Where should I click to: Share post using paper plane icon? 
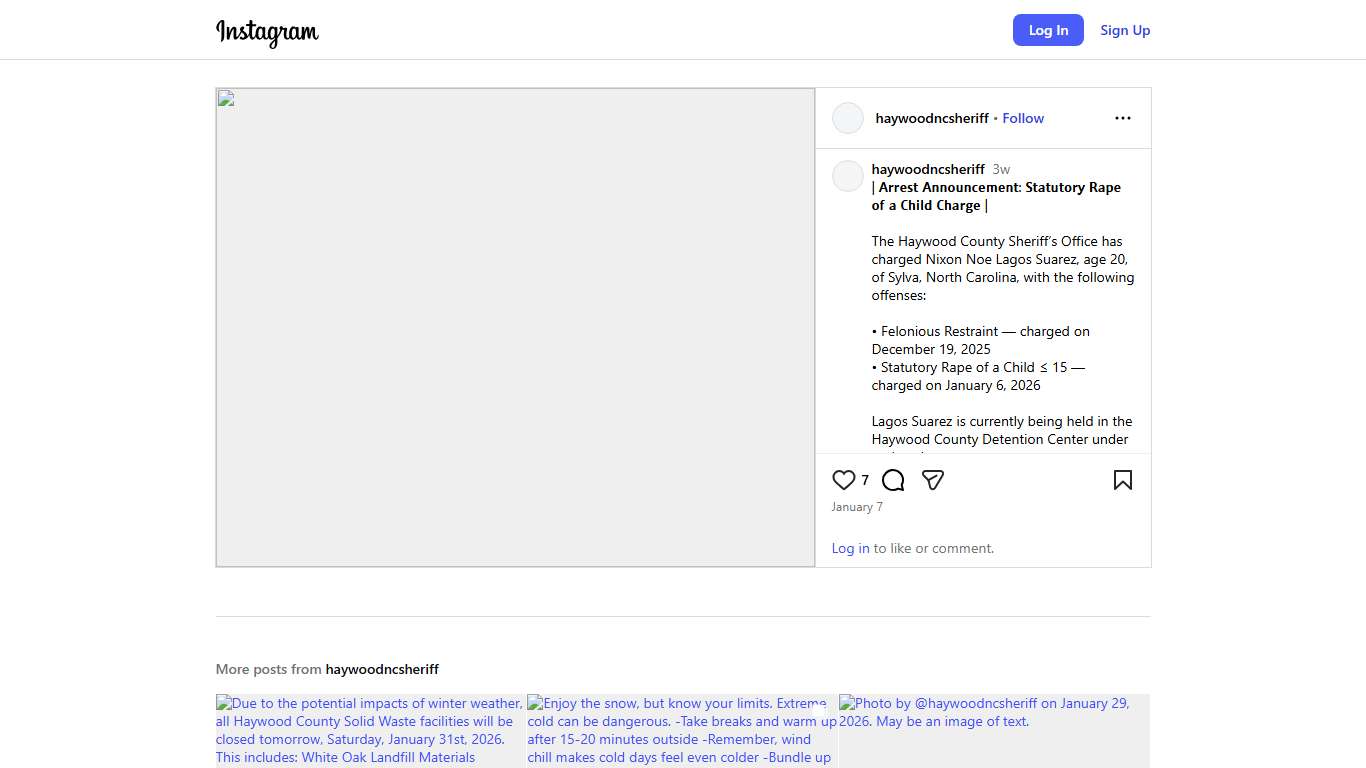pyautogui.click(x=933, y=480)
